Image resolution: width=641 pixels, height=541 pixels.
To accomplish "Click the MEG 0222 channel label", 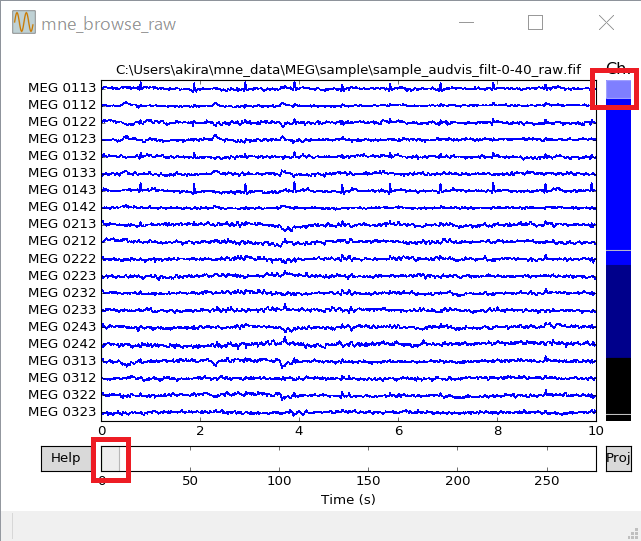I will tap(62, 258).
